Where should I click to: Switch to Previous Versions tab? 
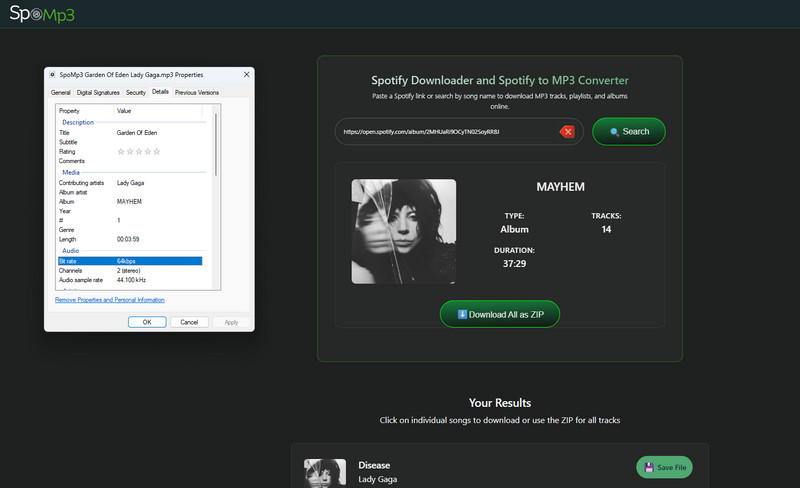click(x=197, y=92)
